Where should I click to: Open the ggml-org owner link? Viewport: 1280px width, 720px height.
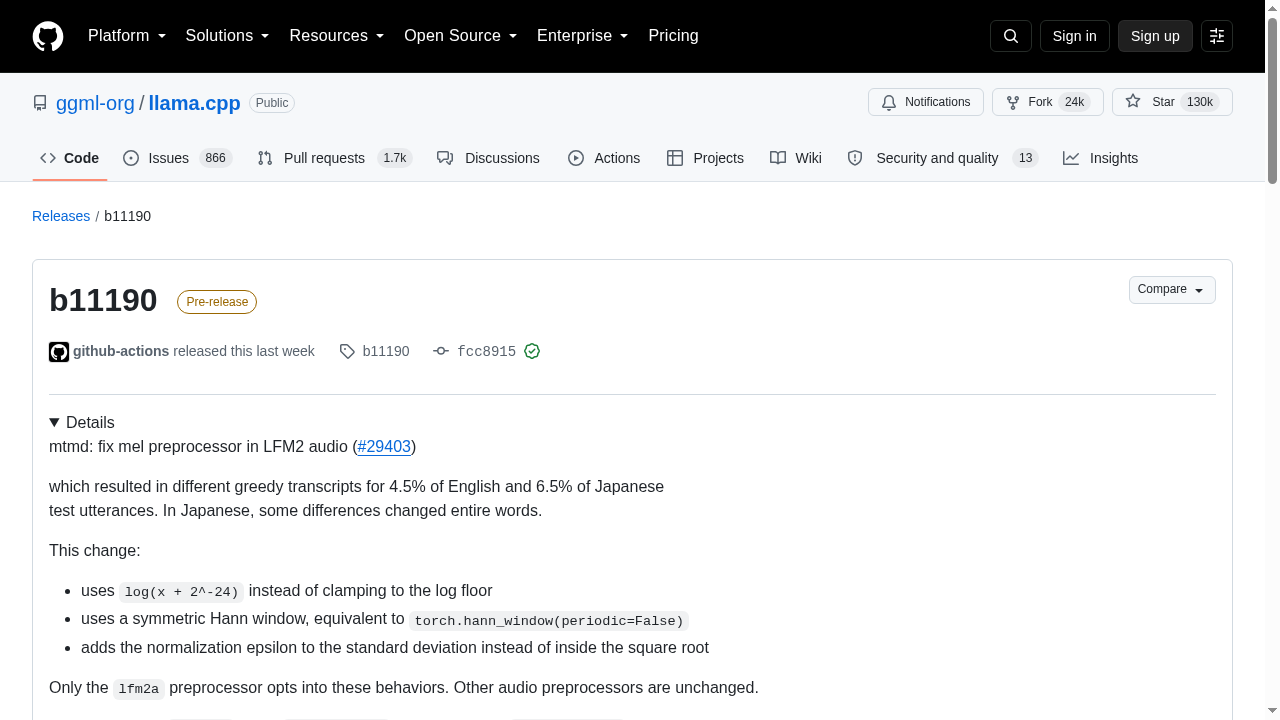coord(95,103)
